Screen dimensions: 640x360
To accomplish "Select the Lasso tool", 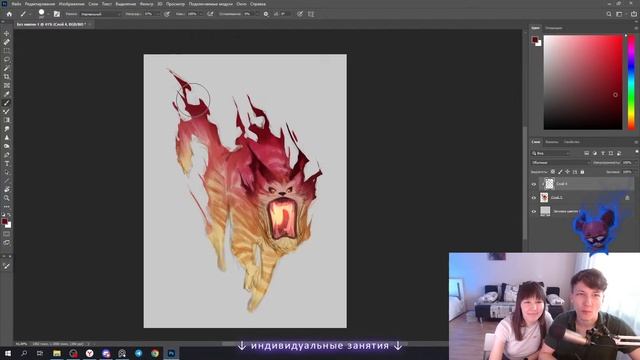I will tap(7, 59).
